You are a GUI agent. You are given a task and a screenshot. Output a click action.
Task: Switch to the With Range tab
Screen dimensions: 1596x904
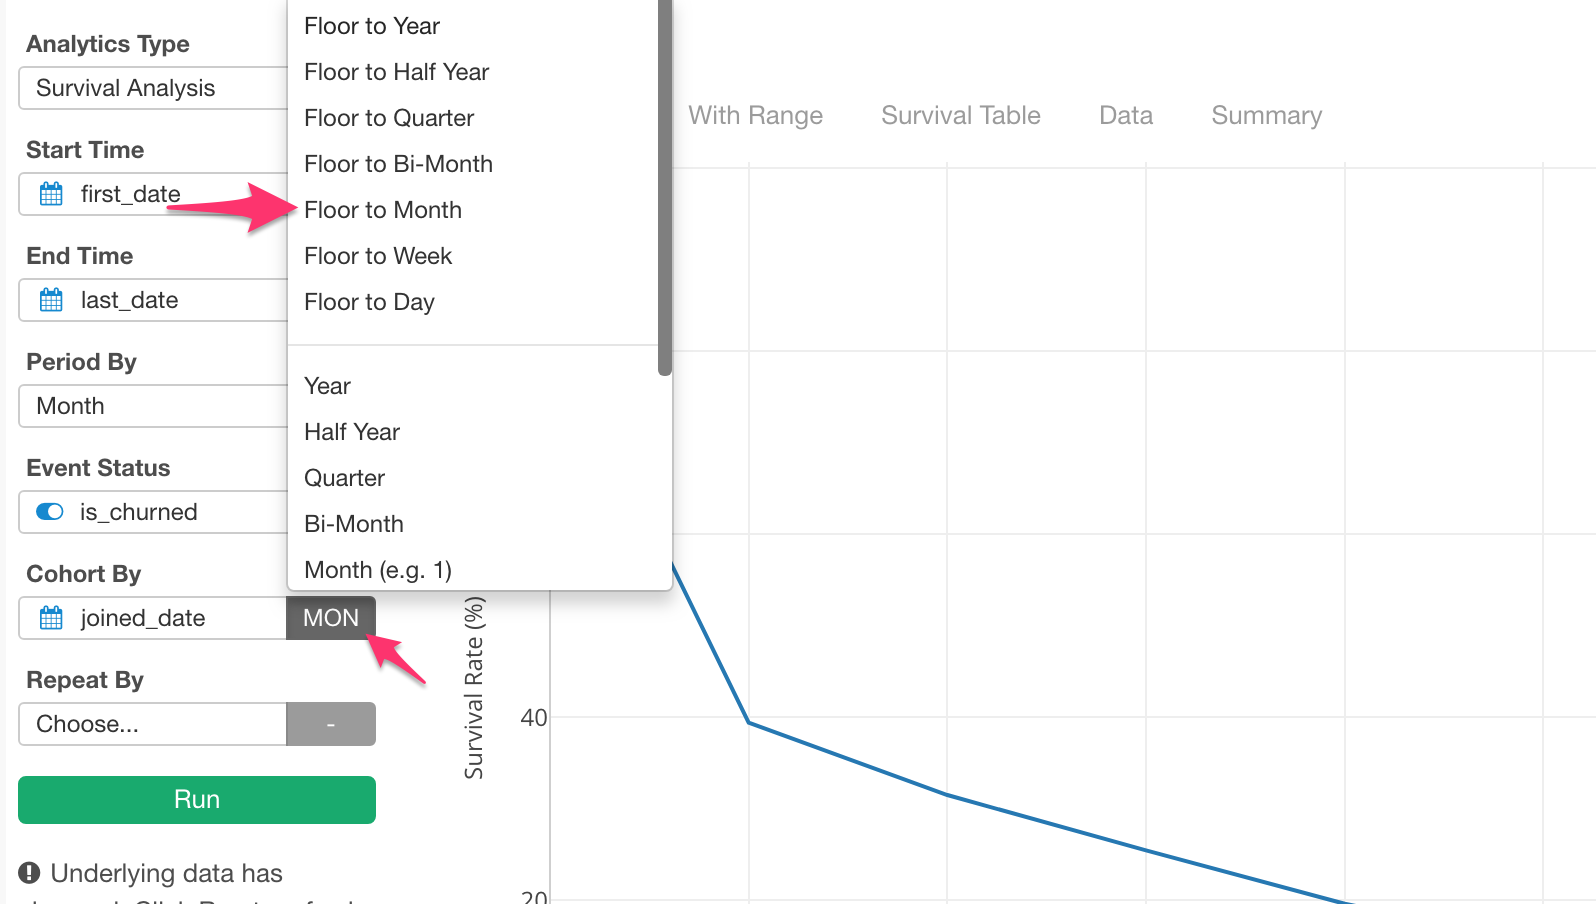tap(756, 115)
